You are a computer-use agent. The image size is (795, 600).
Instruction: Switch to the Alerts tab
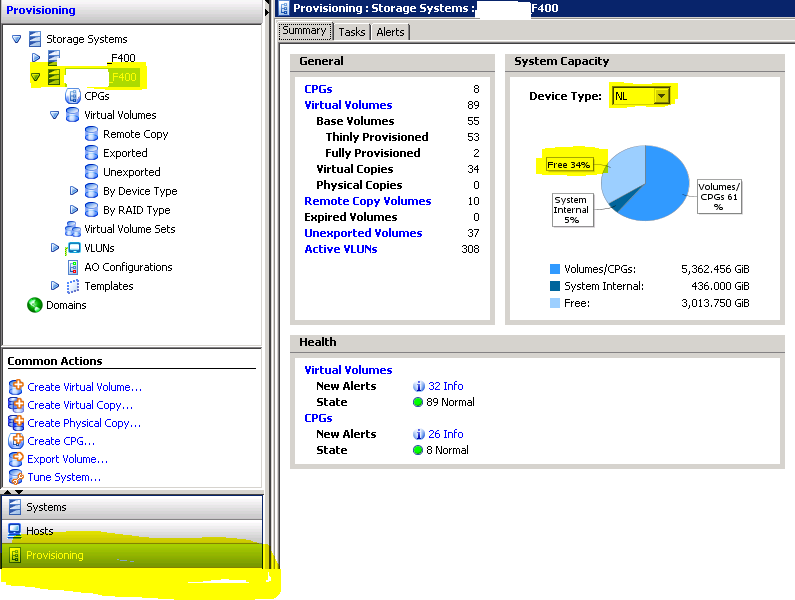(390, 32)
